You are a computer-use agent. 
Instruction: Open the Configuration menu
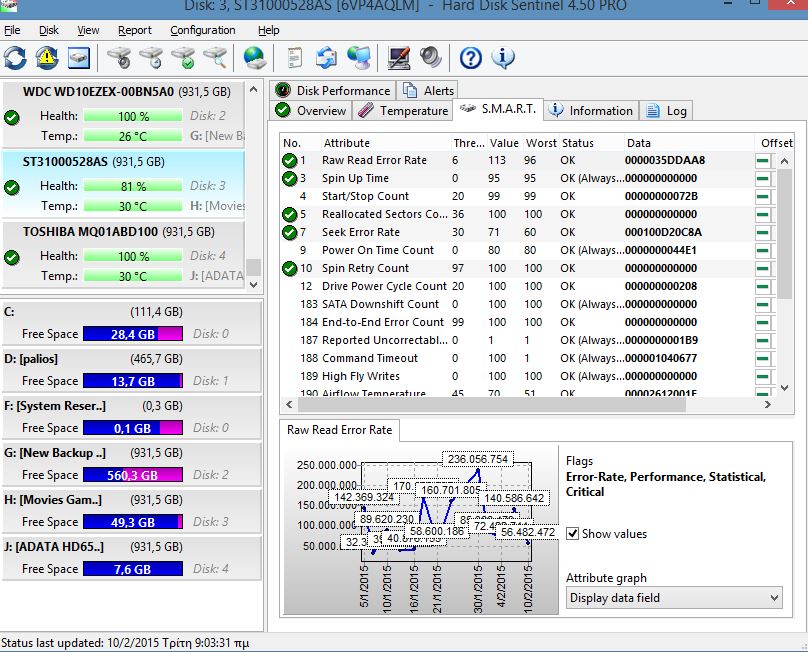(203, 30)
